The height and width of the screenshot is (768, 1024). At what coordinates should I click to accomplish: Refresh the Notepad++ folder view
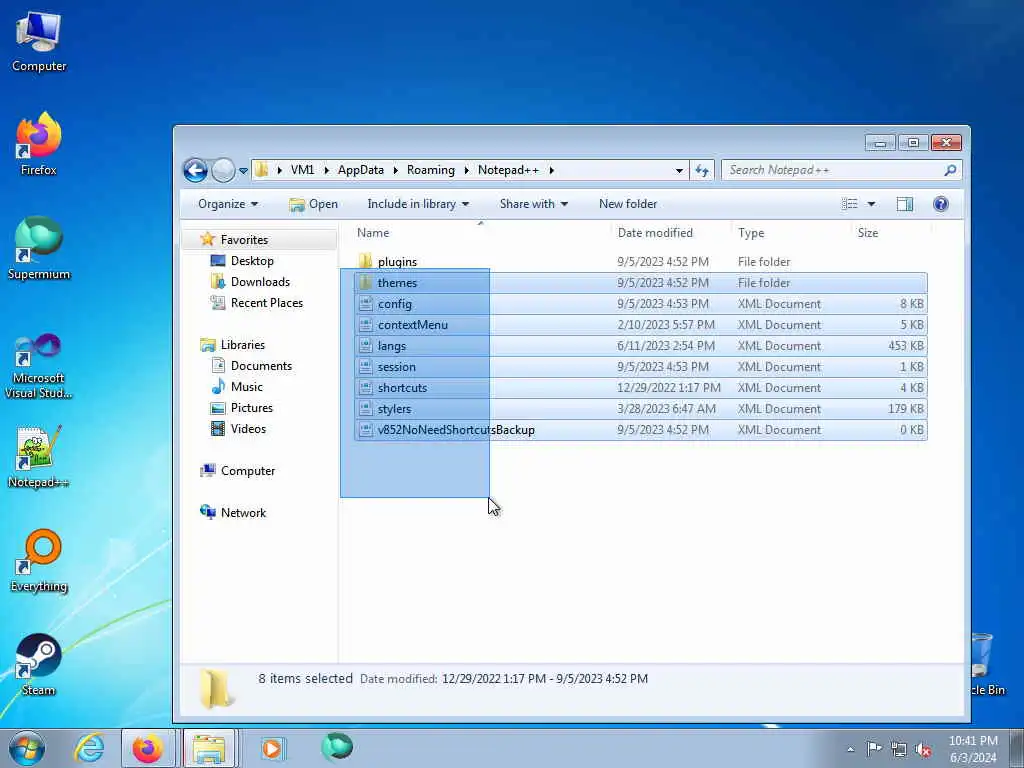pos(702,170)
